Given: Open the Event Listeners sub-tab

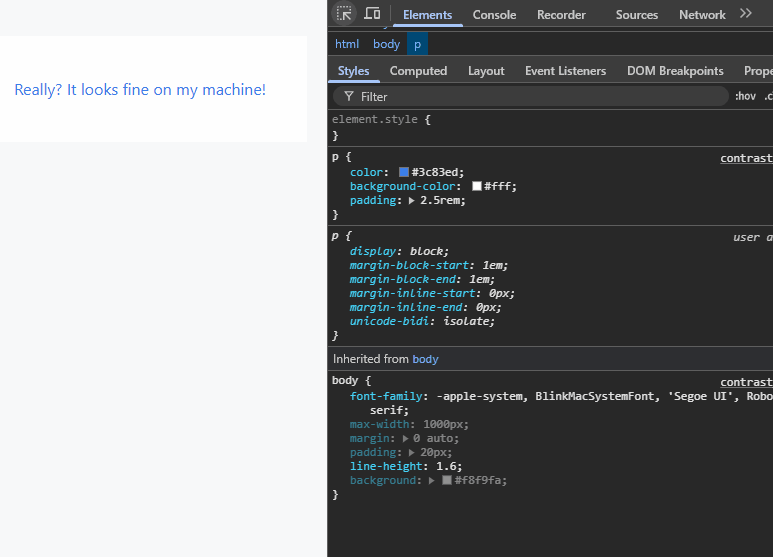Looking at the screenshot, I should pyautogui.click(x=565, y=71).
